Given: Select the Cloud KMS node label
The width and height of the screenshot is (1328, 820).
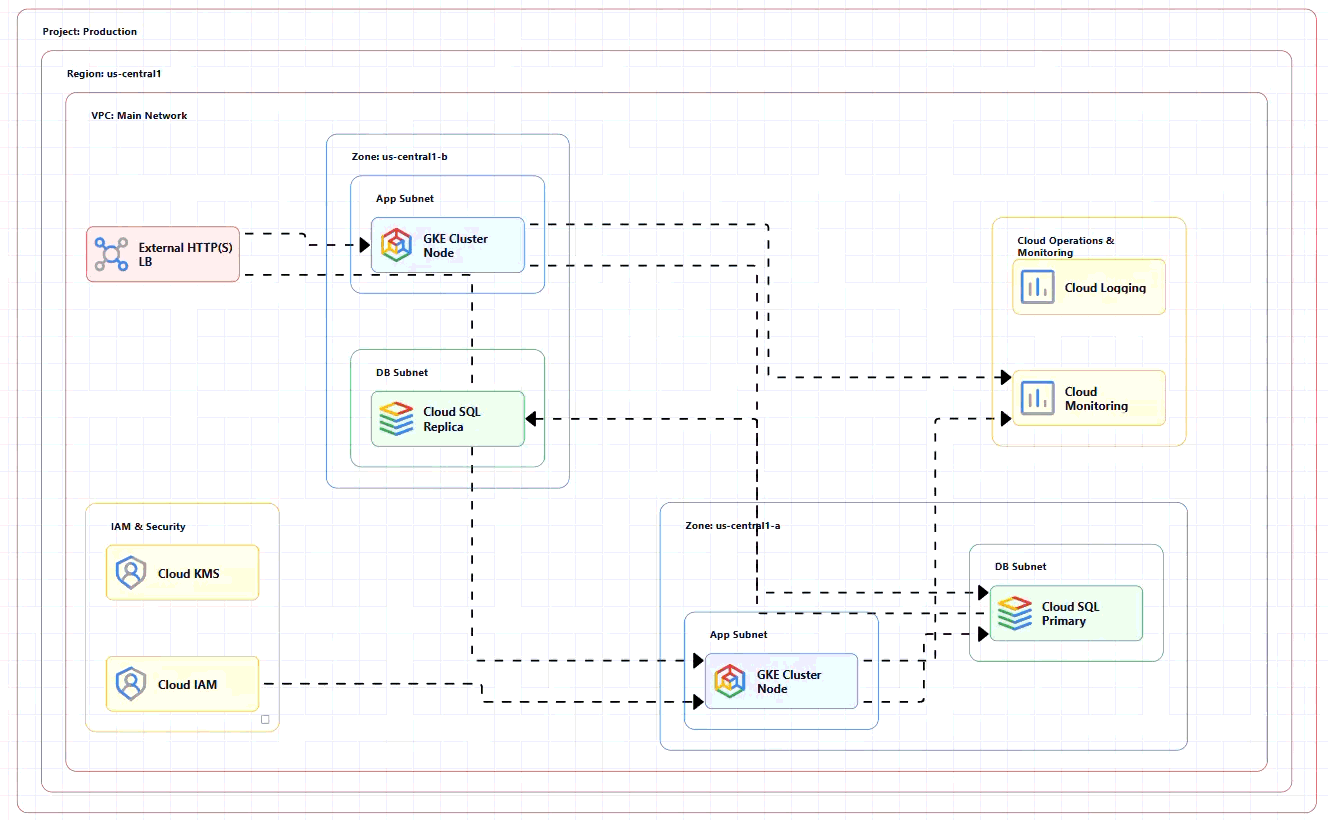Looking at the screenshot, I should click(x=189, y=574).
